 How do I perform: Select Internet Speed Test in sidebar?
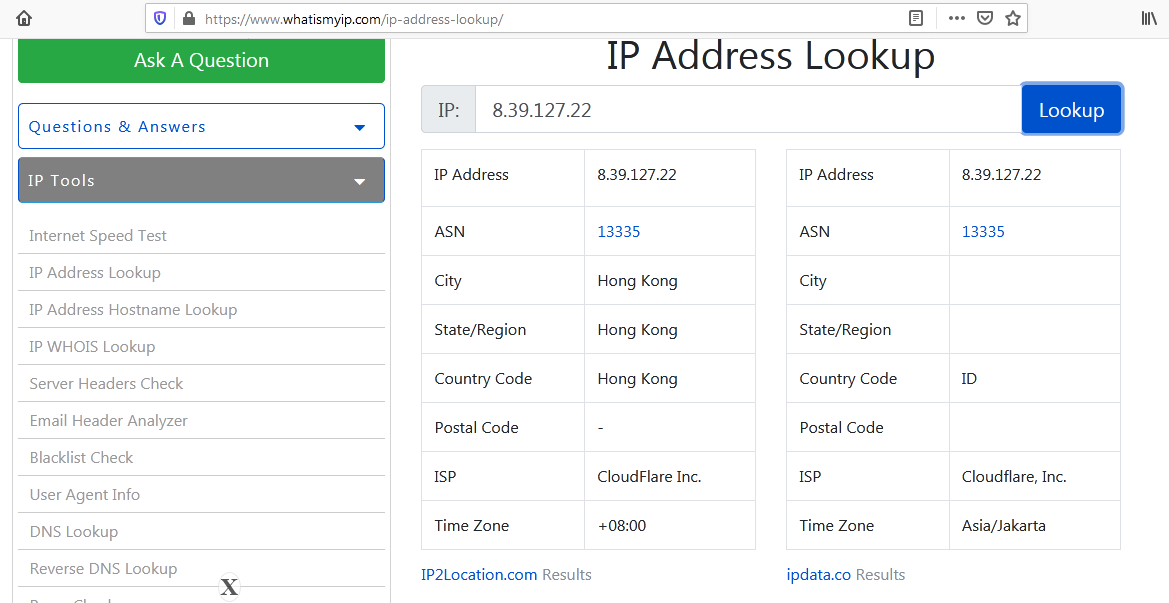pos(98,236)
